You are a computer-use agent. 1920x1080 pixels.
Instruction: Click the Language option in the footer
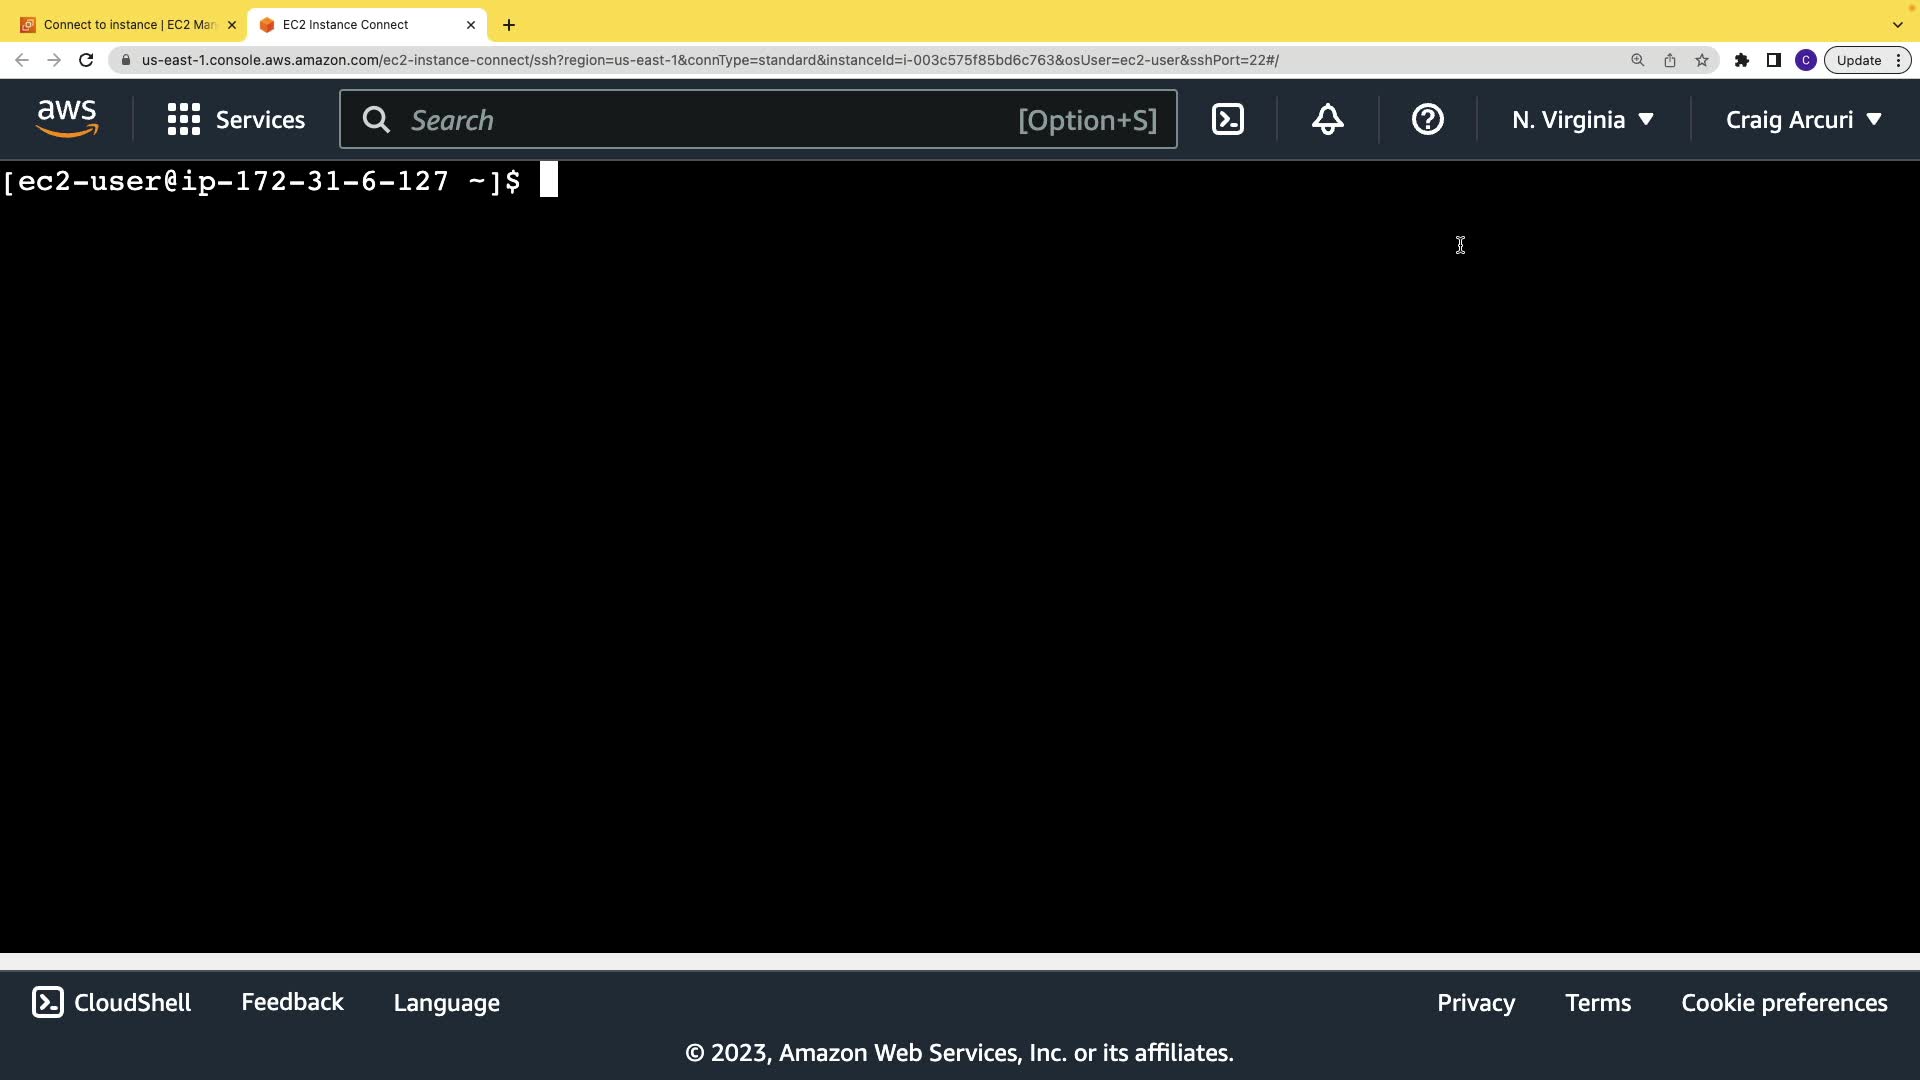[446, 1003]
